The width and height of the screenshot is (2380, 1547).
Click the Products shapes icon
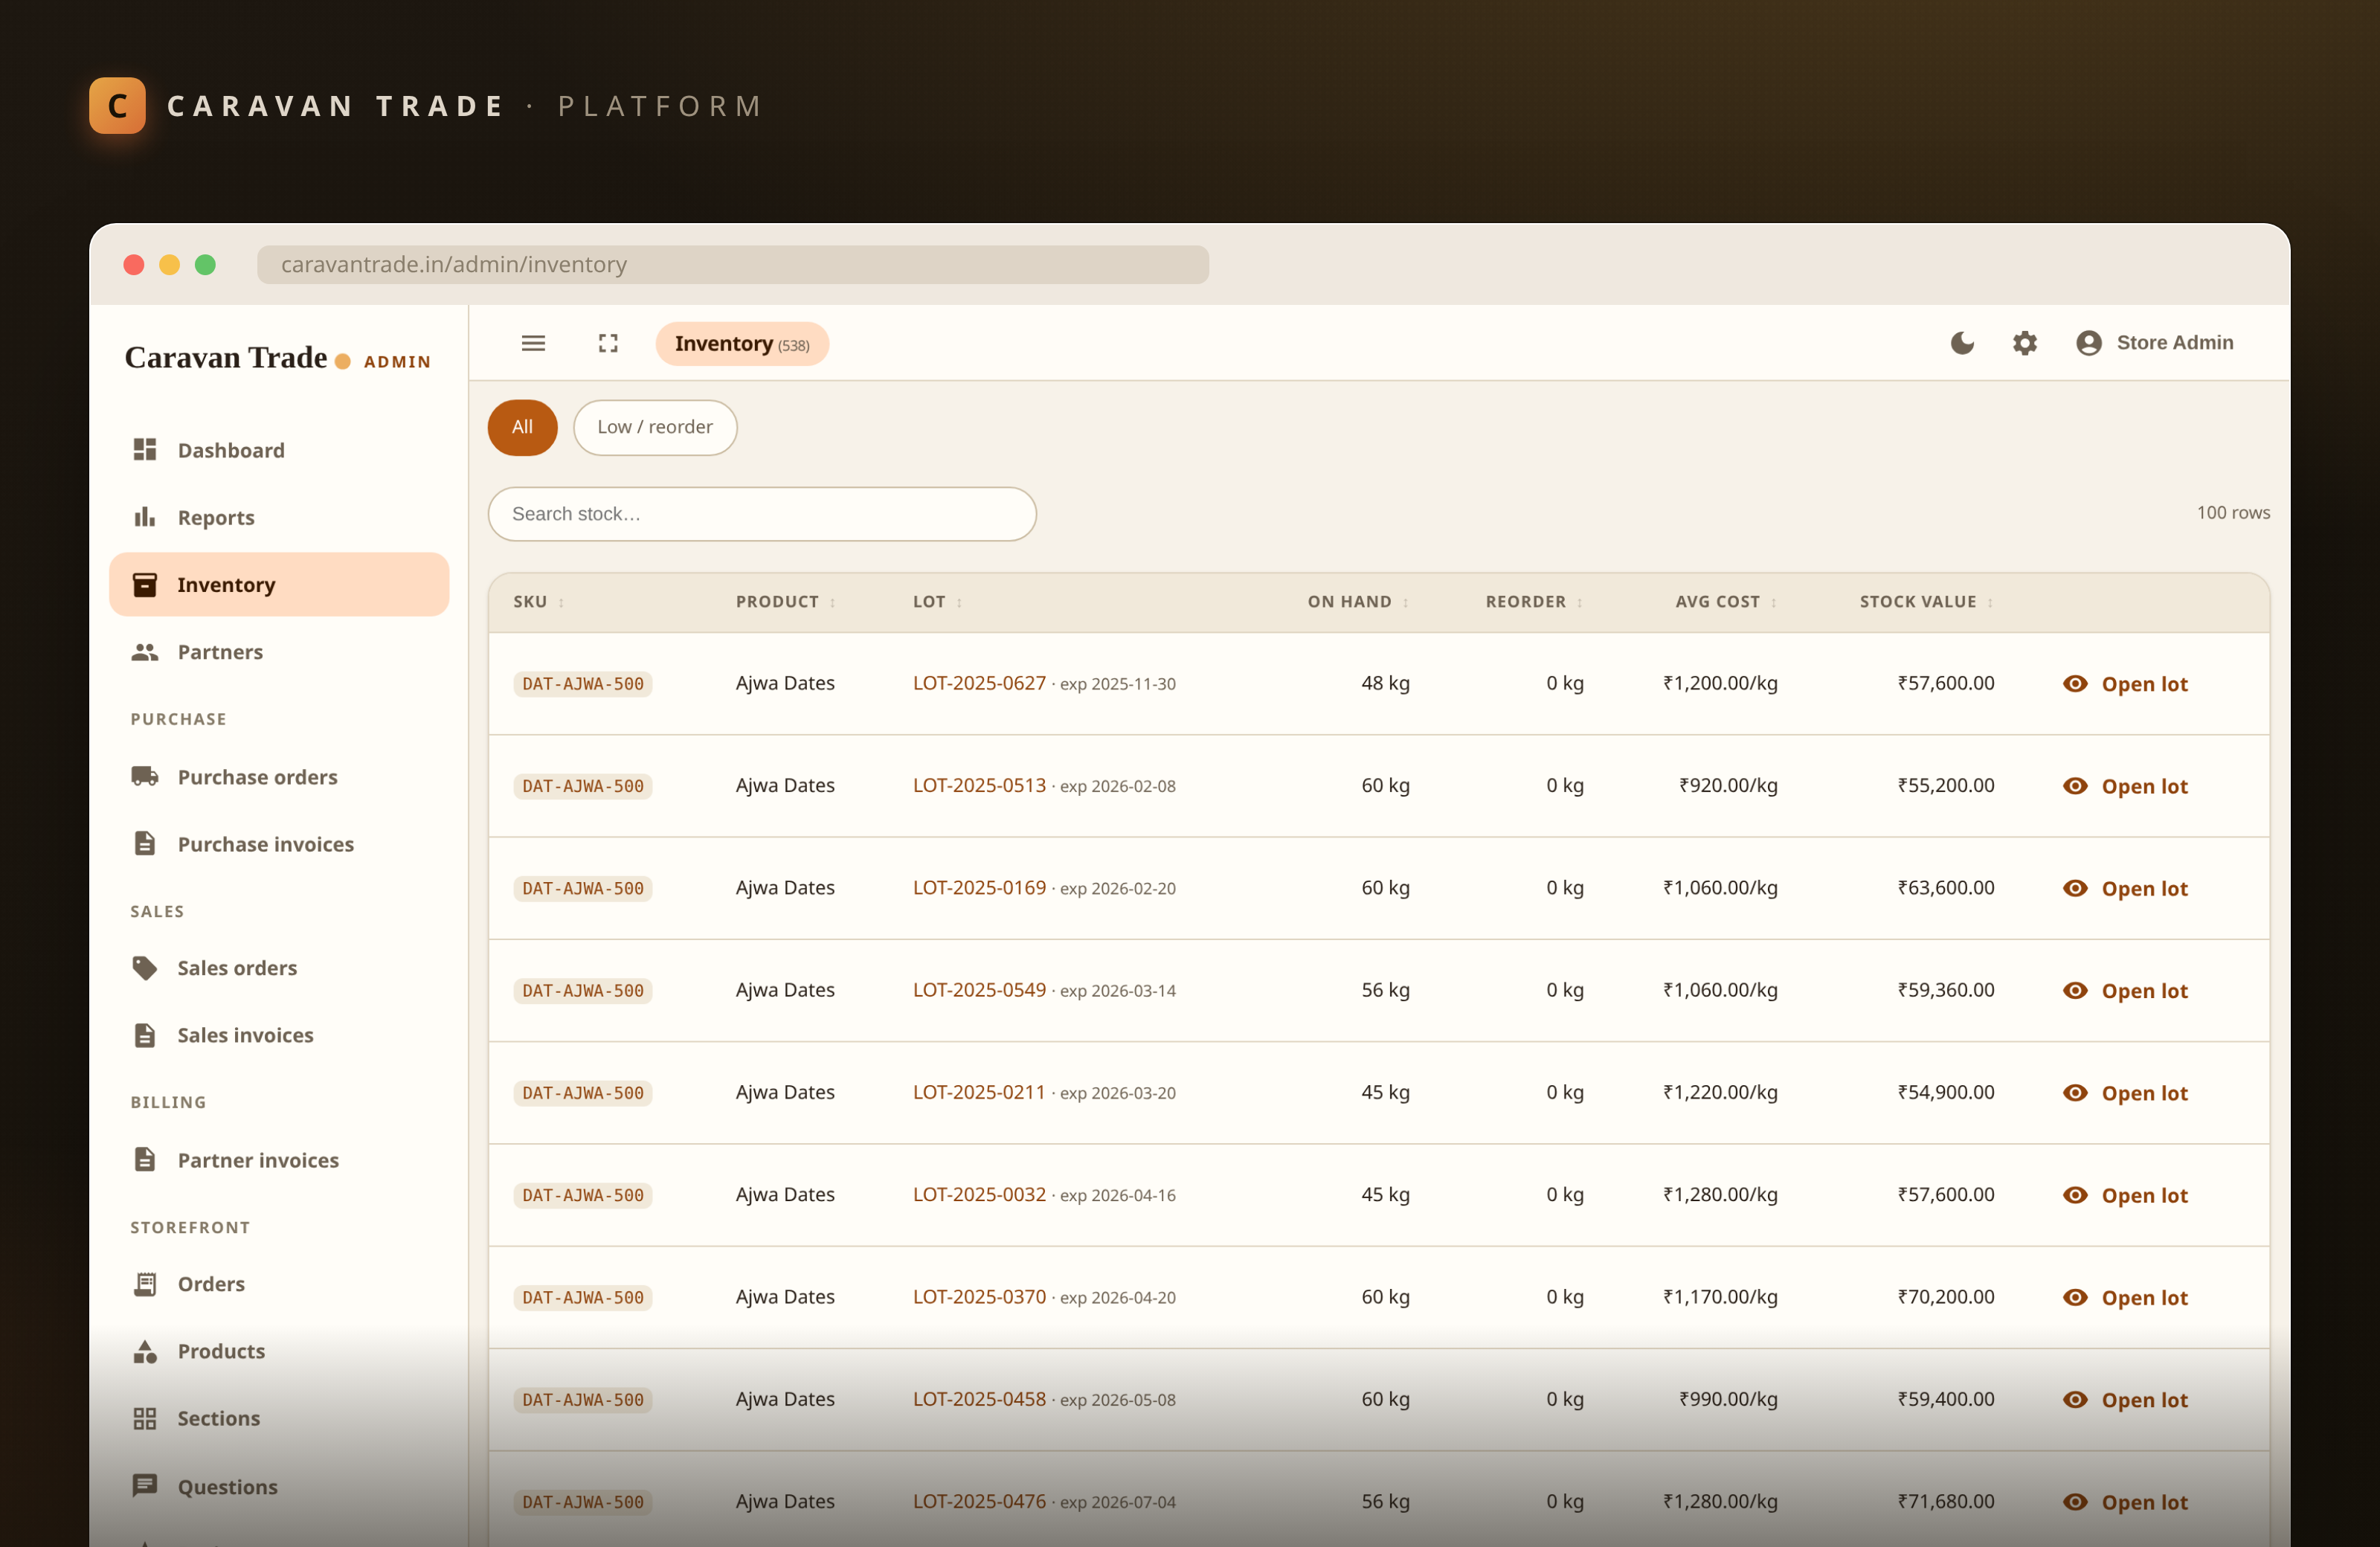pos(145,1350)
